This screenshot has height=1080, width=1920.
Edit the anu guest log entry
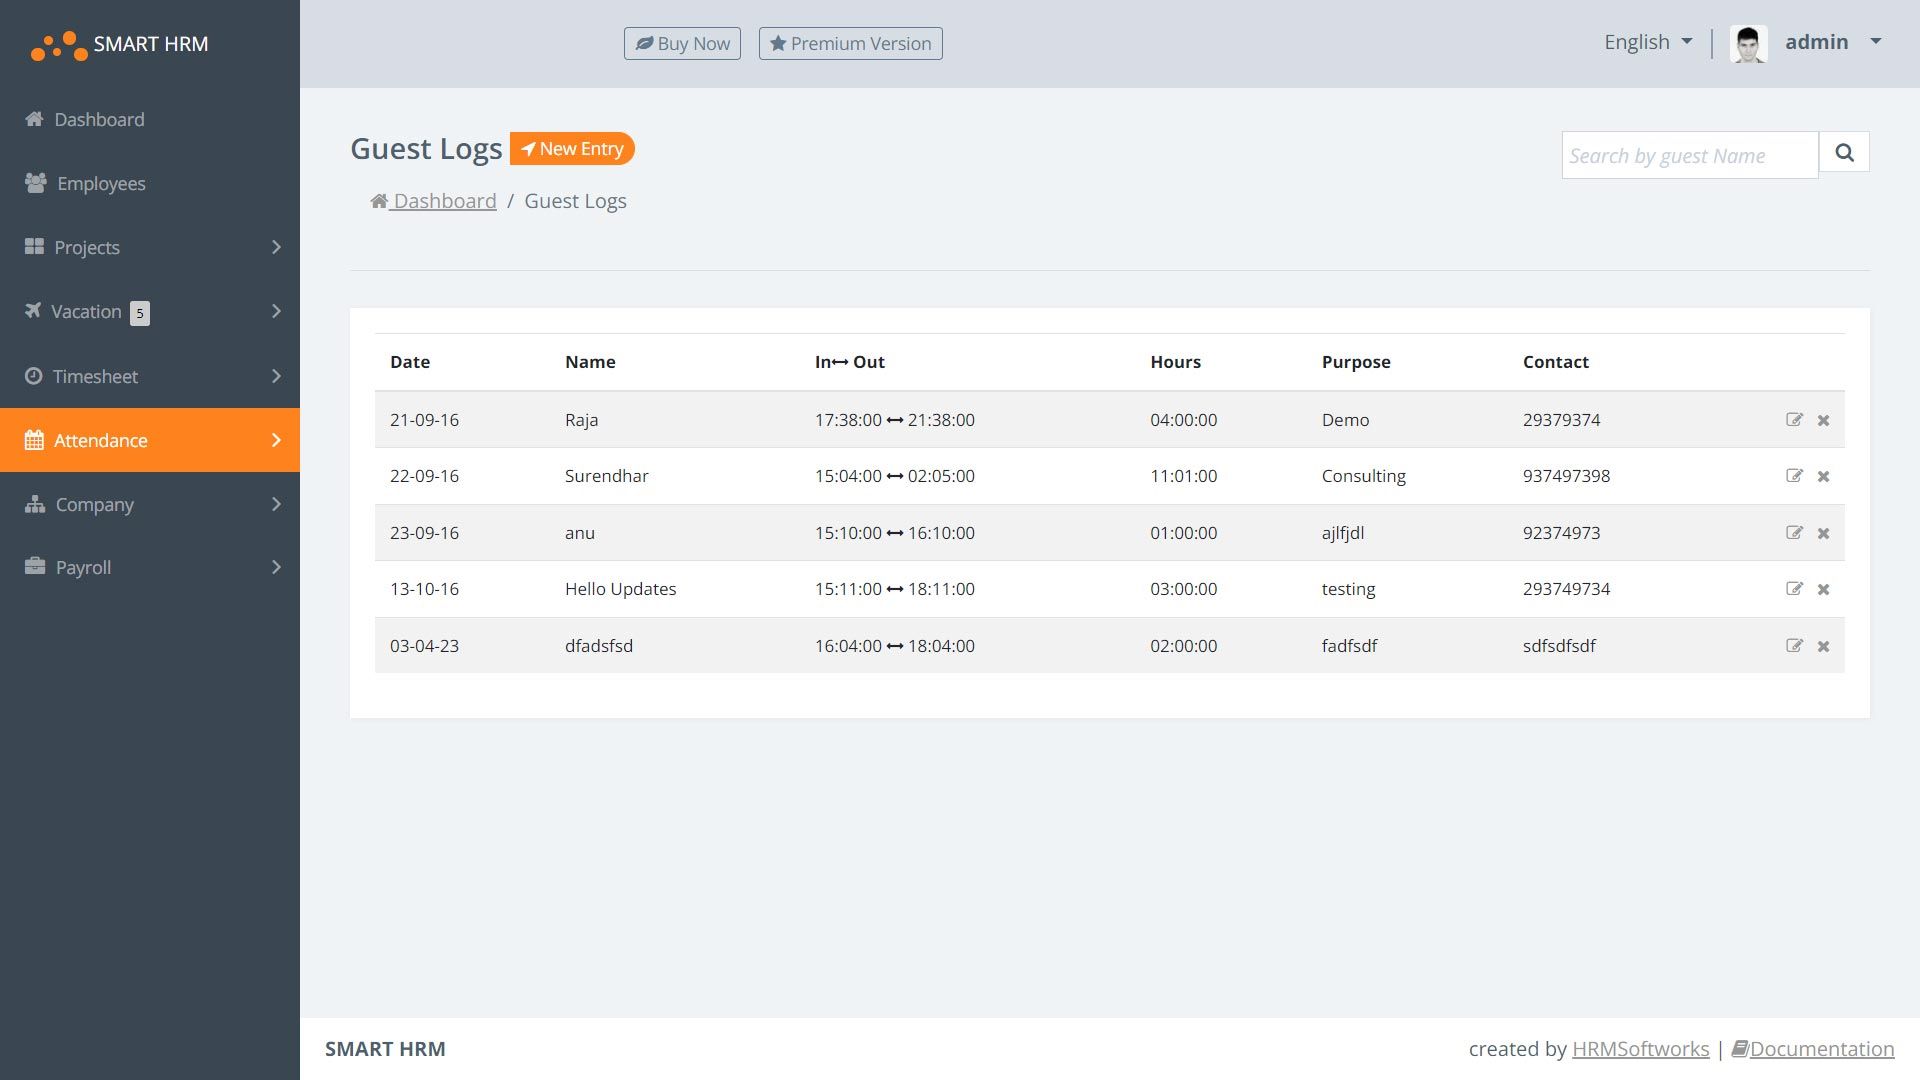pyautogui.click(x=1794, y=533)
